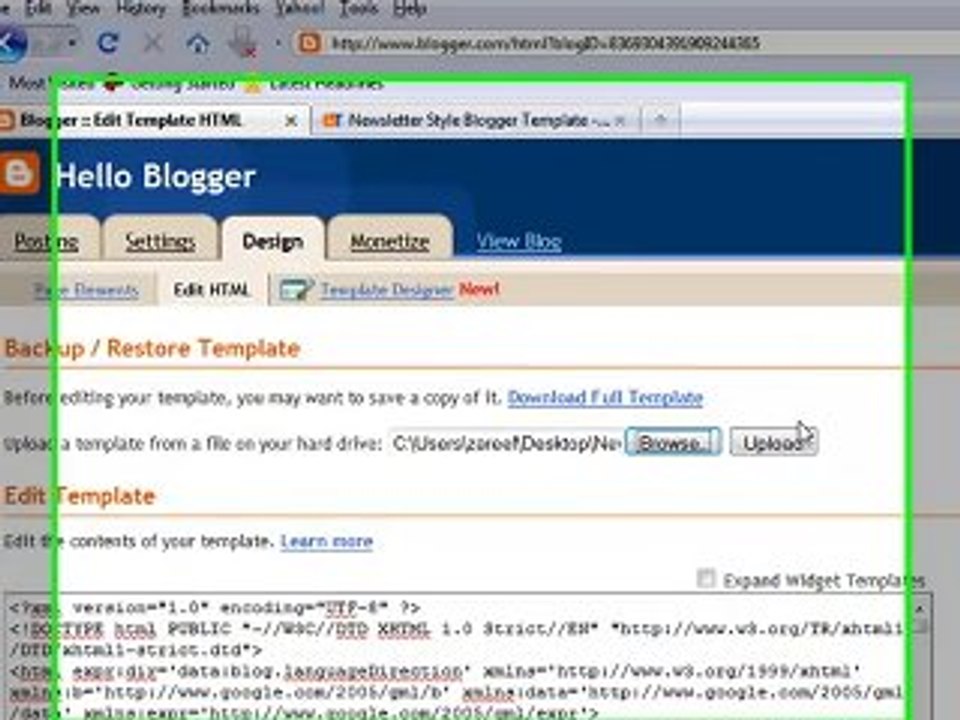Open the Edit menu
Viewport: 960px width, 720px height.
tap(38, 9)
